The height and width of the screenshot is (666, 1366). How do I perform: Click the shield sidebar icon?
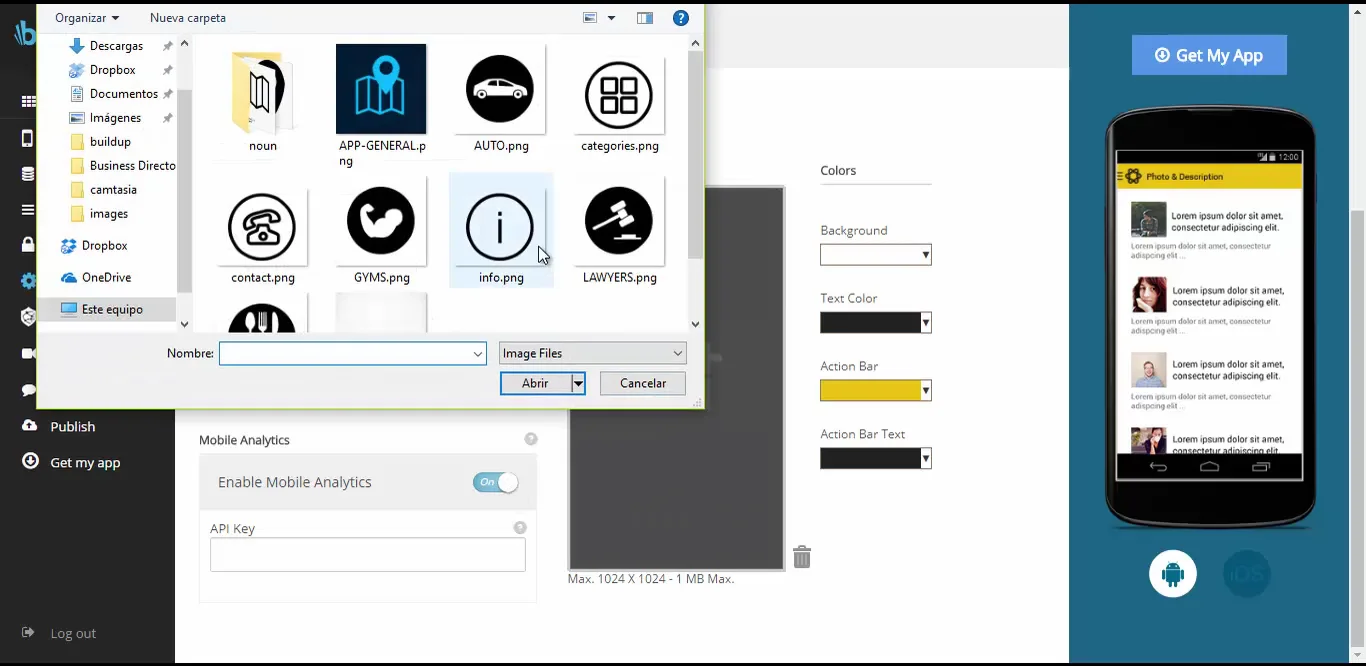28,317
